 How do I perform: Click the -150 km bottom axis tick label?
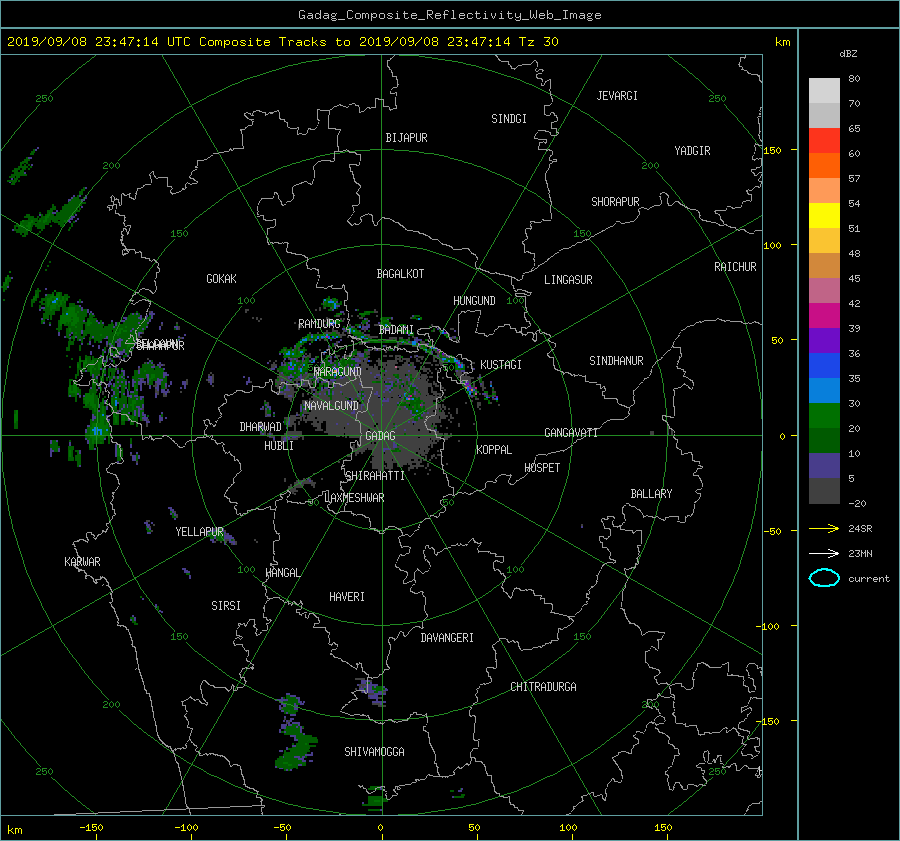click(x=91, y=828)
